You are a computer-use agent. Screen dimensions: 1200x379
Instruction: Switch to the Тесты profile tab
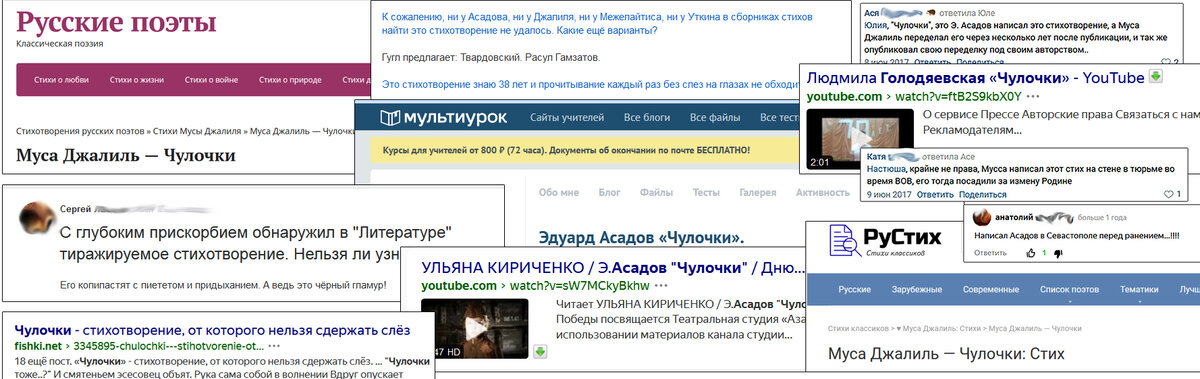click(x=706, y=192)
